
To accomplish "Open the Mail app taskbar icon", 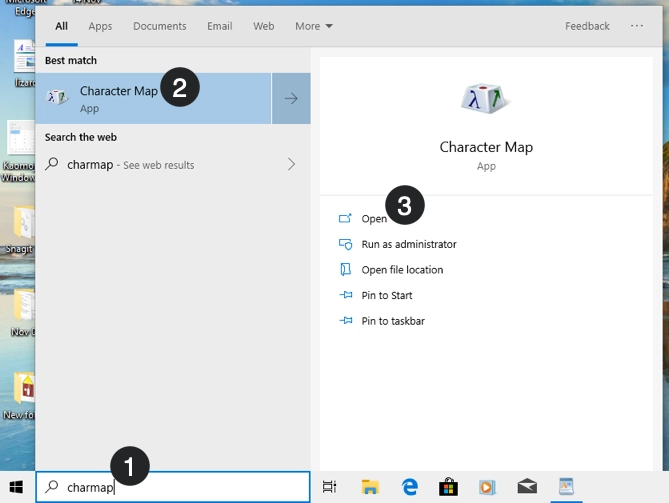I will tap(527, 487).
